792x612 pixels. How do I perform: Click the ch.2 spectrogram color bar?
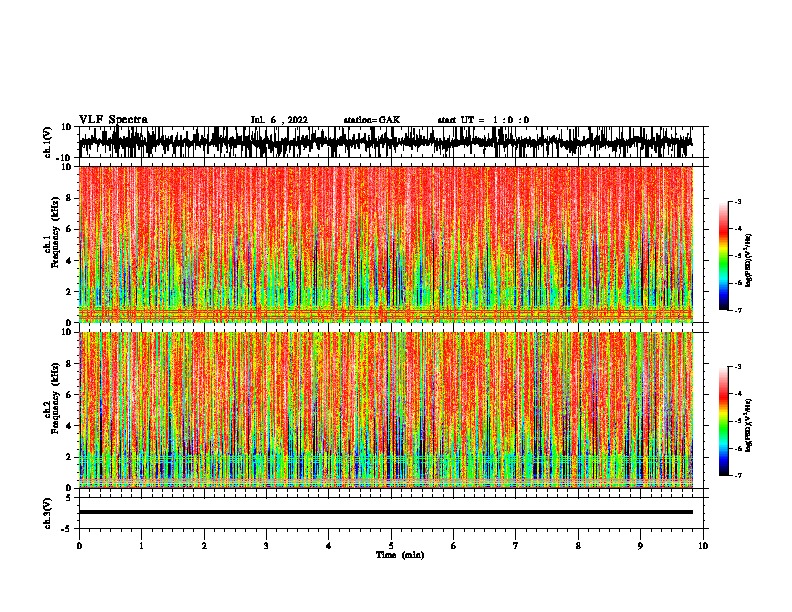723,421
